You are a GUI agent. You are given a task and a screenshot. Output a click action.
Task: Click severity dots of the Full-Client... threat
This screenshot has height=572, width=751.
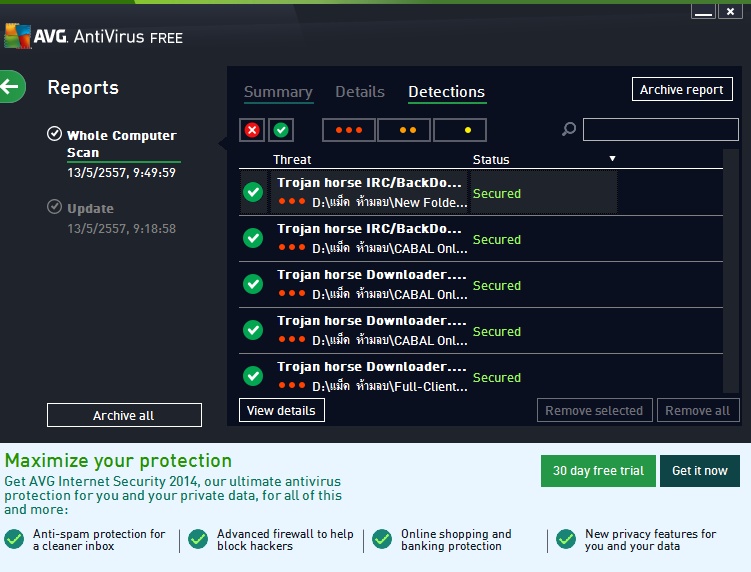pyautogui.click(x=292, y=385)
